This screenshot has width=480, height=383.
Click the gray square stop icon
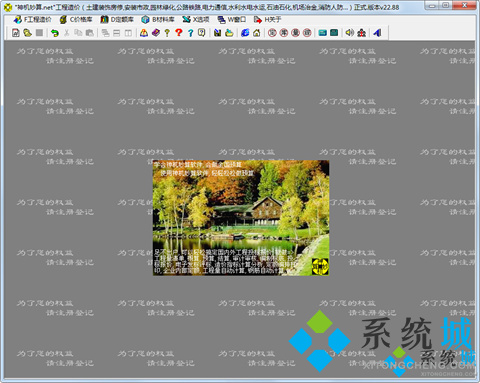click(x=39, y=33)
